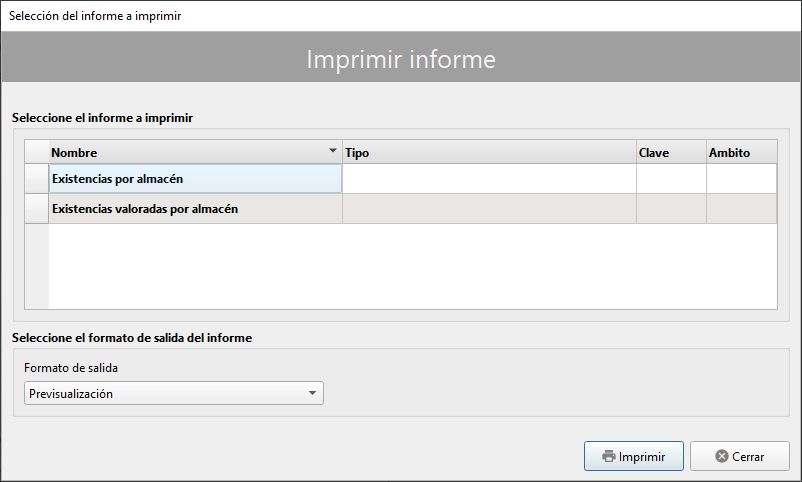
Task: Expand the Previsualización dropdown arrow
Action: (313, 394)
